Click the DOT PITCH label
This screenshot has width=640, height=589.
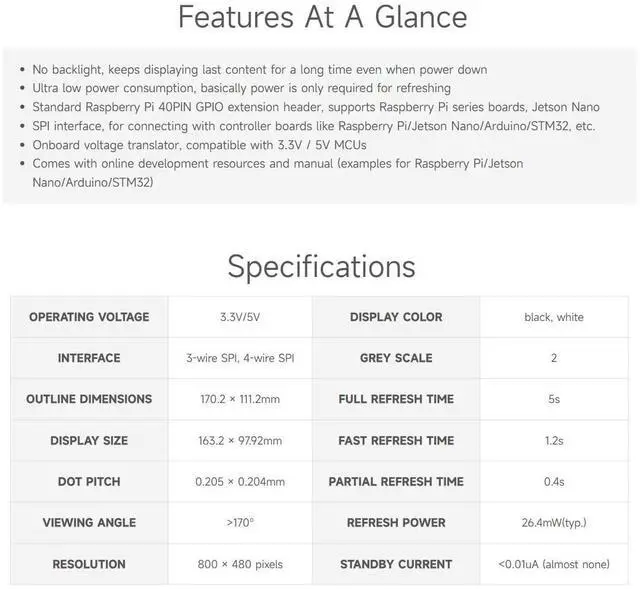click(x=89, y=481)
